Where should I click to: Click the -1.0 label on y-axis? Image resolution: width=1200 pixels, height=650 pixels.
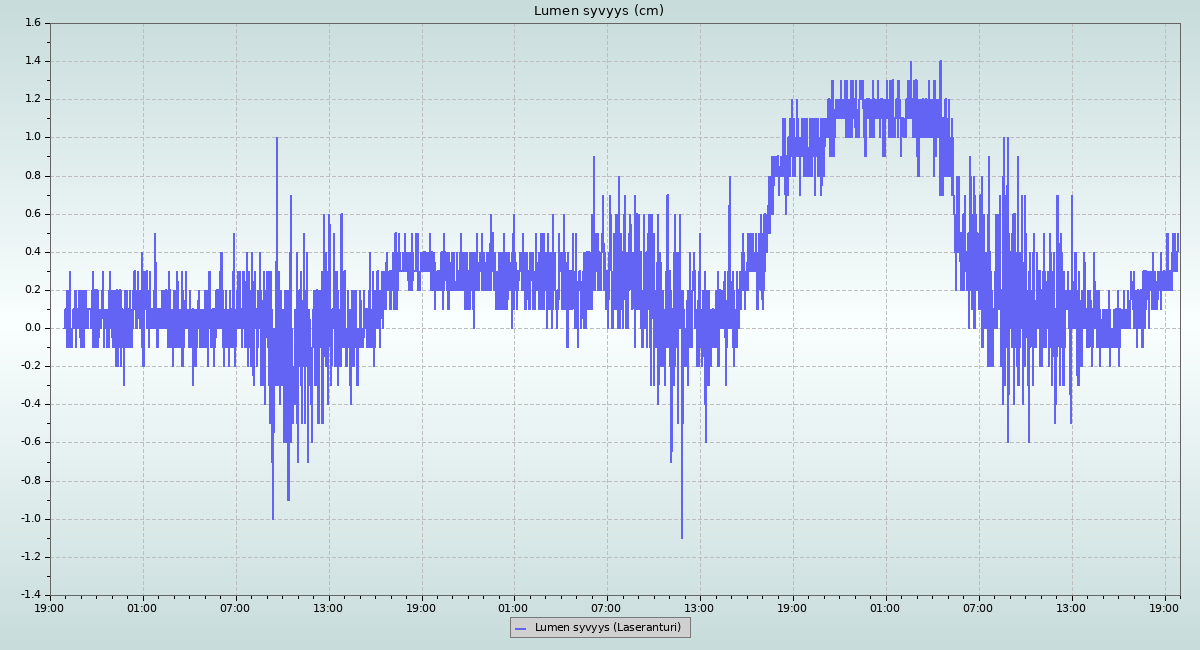pyautogui.click(x=29, y=519)
